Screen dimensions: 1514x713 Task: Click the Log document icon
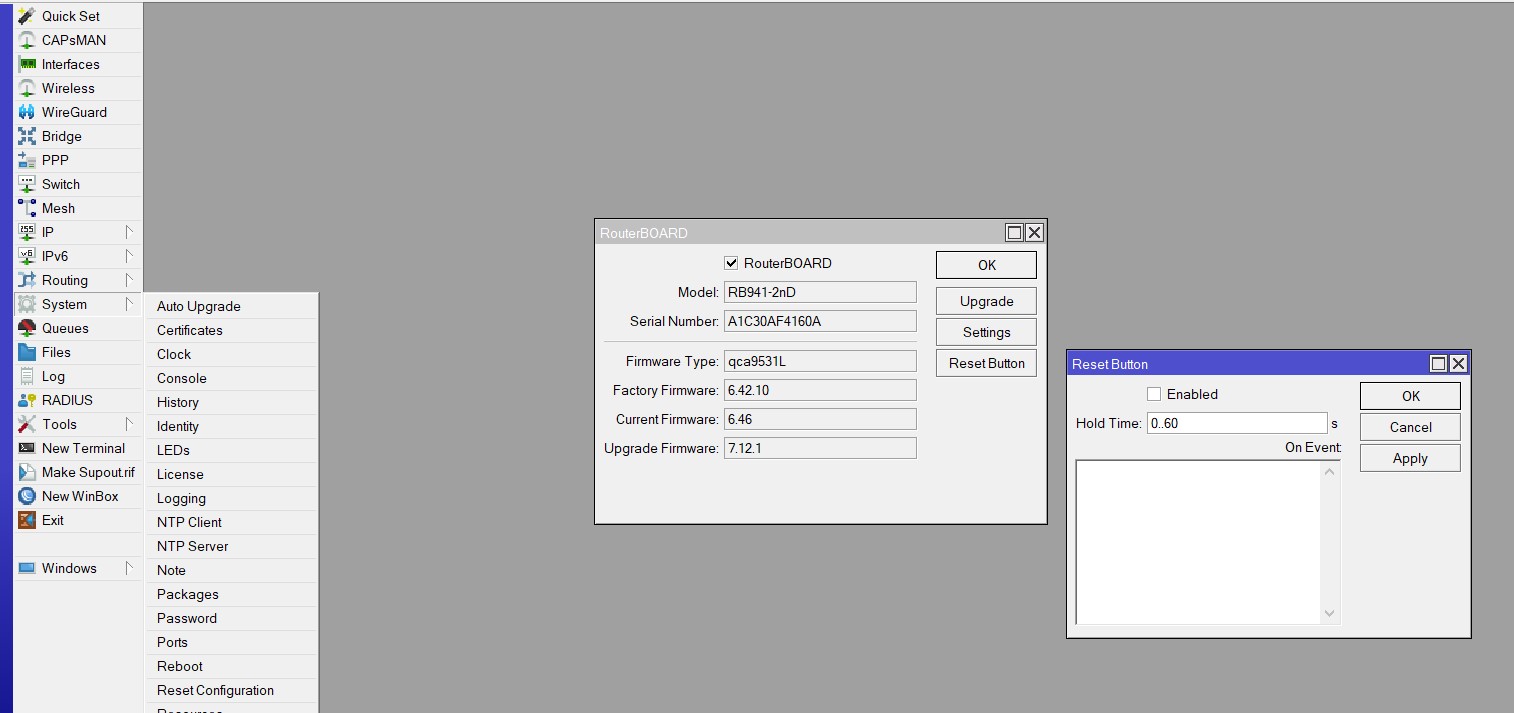27,376
